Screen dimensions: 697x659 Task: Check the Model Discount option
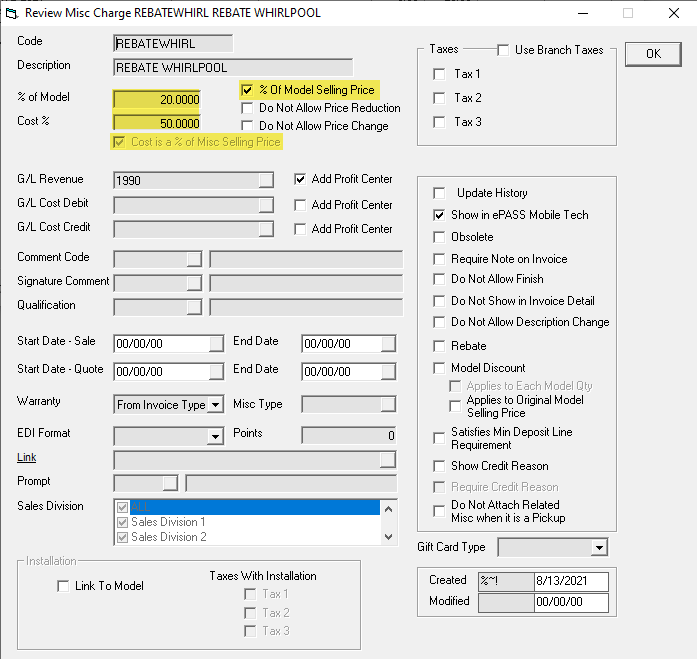tap(439, 368)
